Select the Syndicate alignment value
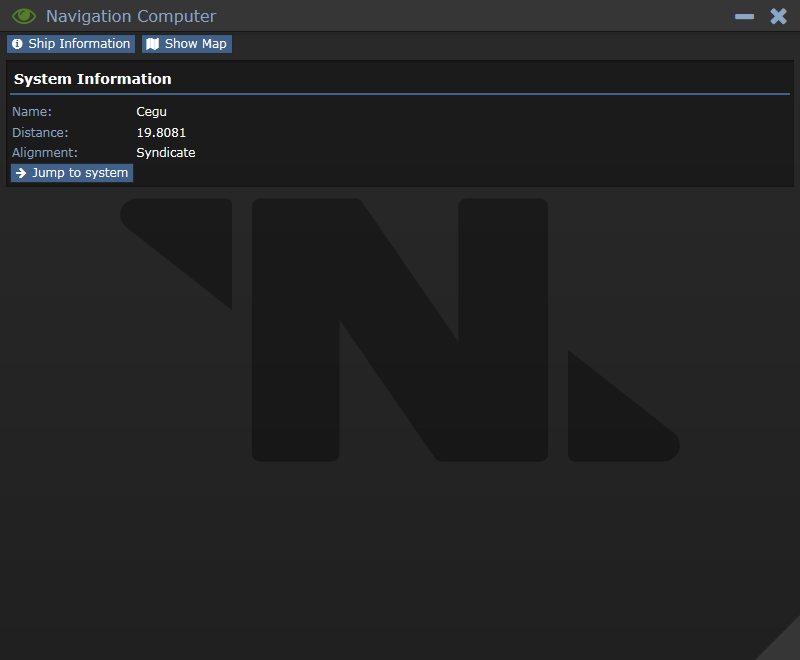The image size is (800, 660). tap(166, 153)
